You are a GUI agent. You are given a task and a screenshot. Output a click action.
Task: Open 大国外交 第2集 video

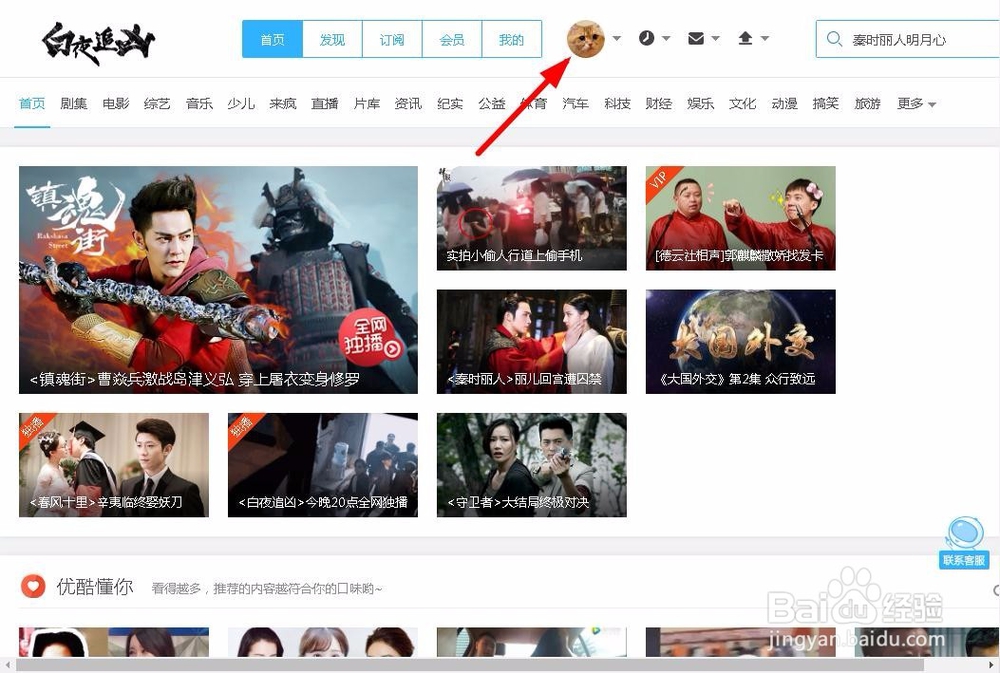(x=740, y=341)
